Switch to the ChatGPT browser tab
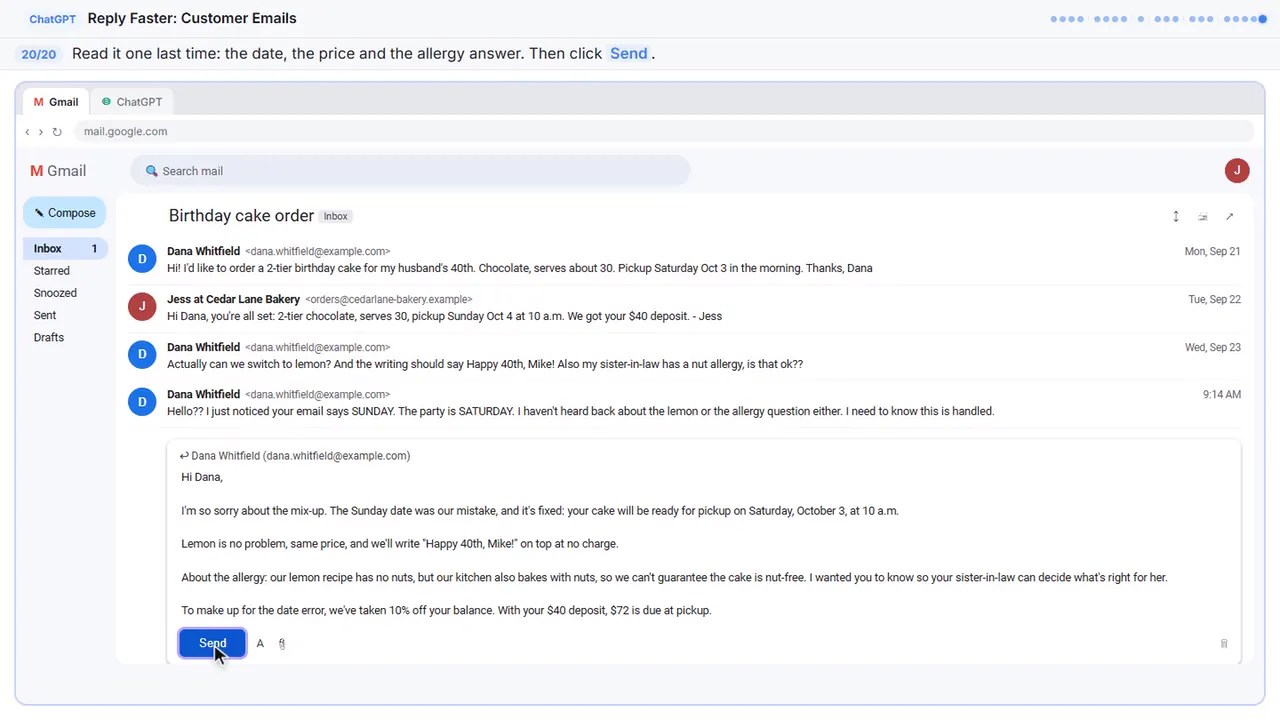 point(132,102)
